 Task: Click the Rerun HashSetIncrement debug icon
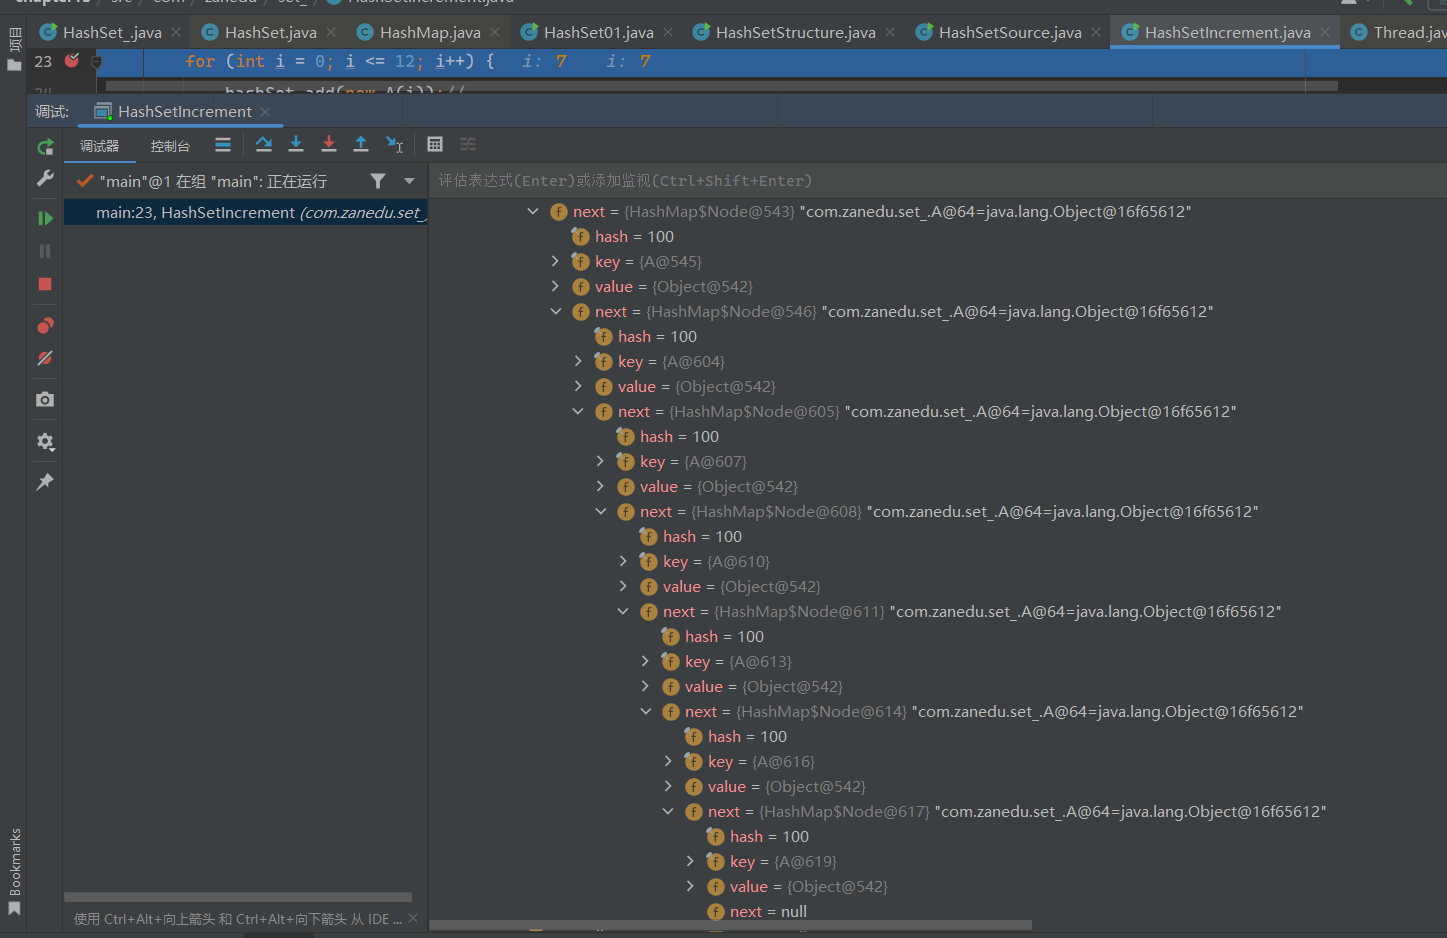pyautogui.click(x=45, y=147)
